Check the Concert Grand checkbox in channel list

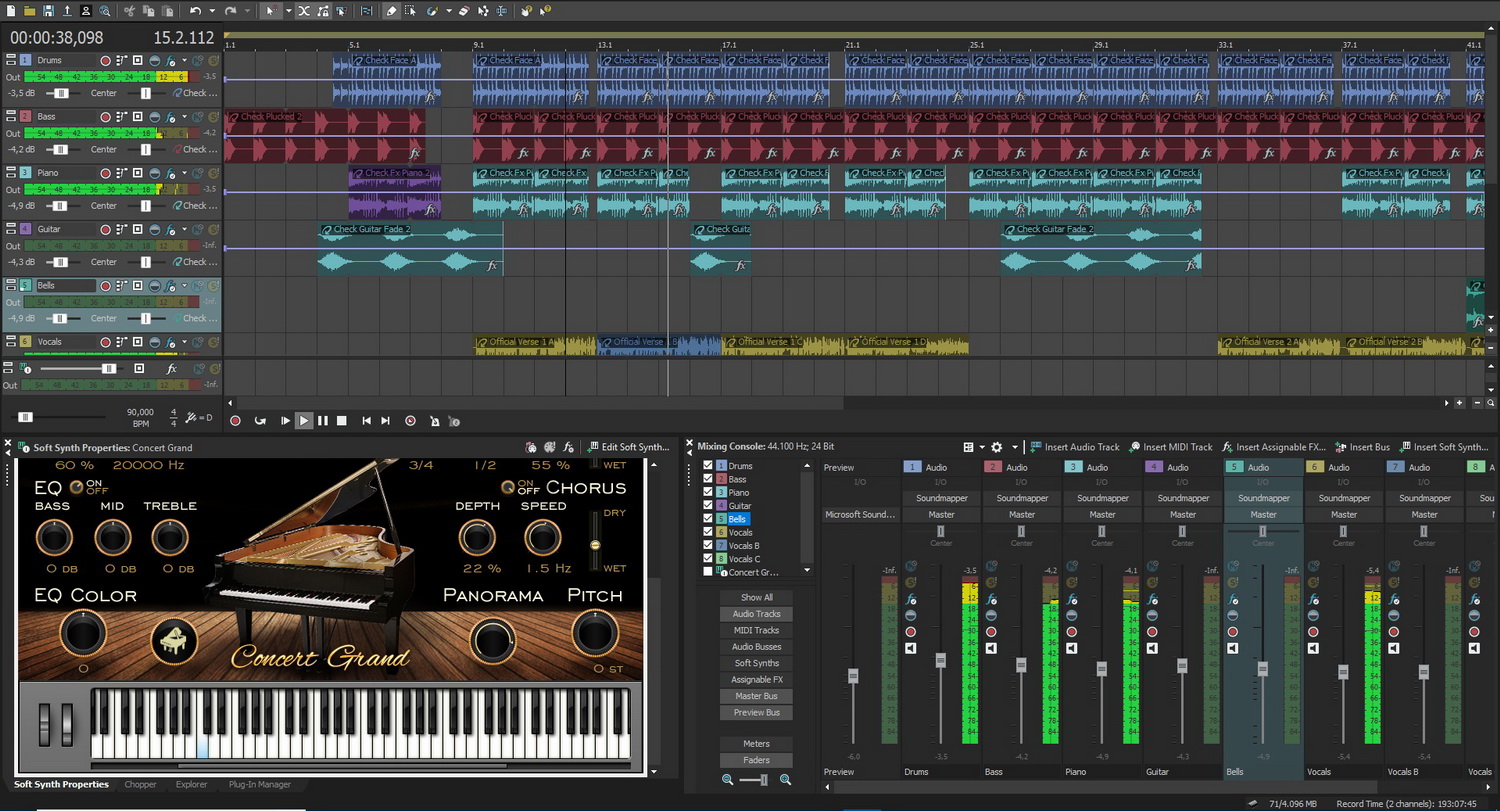pos(709,572)
